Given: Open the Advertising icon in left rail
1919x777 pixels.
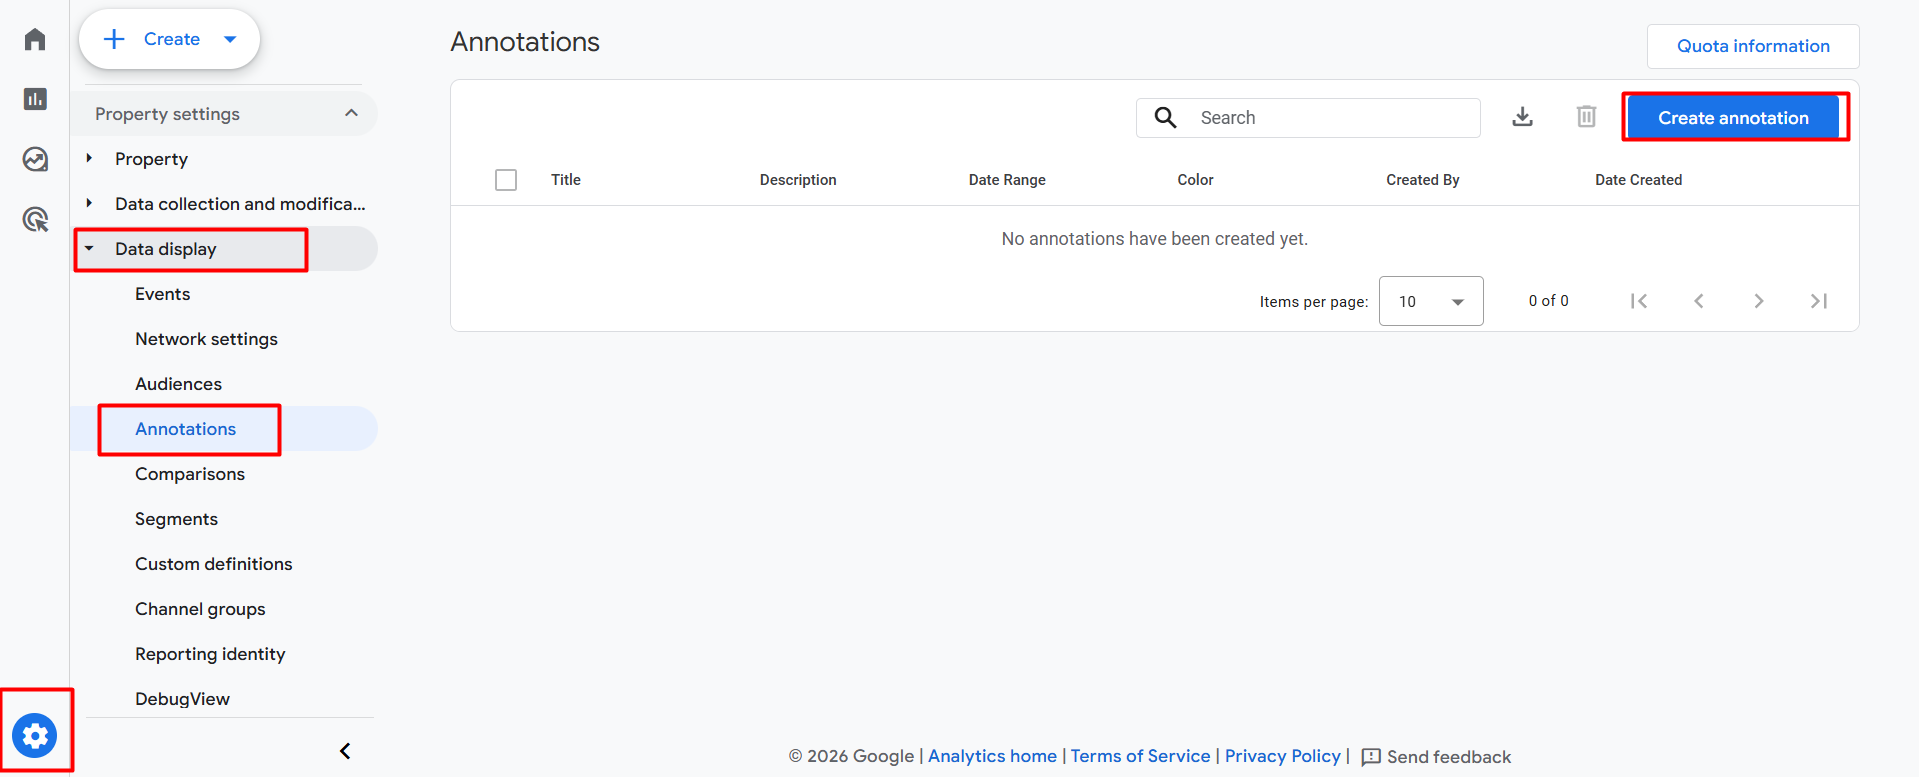Looking at the screenshot, I should tap(35, 219).
